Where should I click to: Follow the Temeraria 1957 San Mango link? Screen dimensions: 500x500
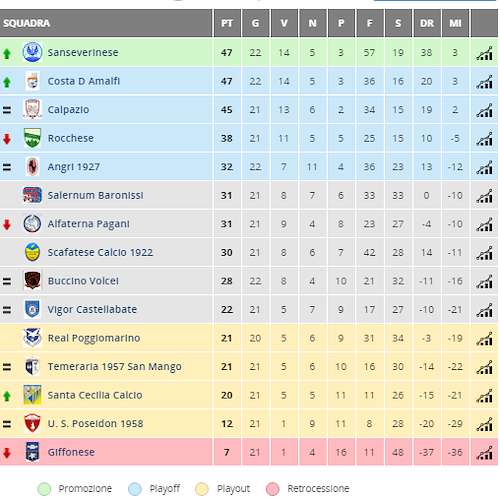tap(114, 367)
